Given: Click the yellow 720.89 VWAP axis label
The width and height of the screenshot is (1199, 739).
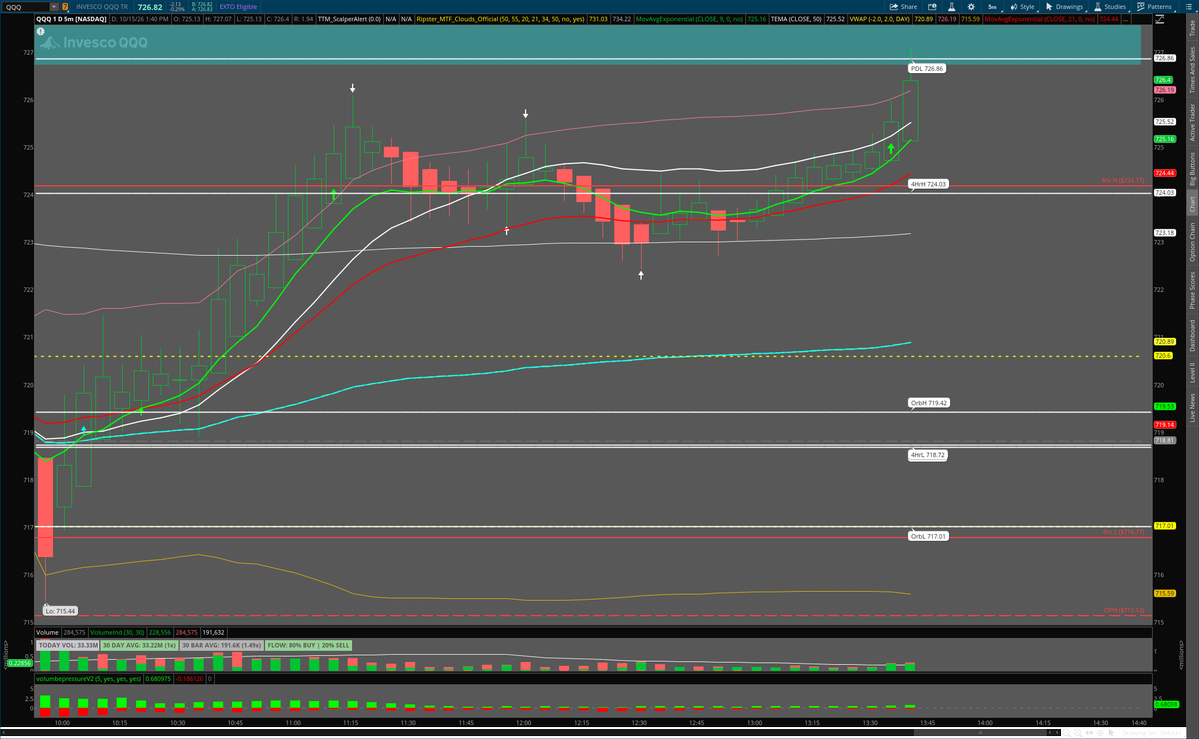Looking at the screenshot, I should click(1165, 342).
